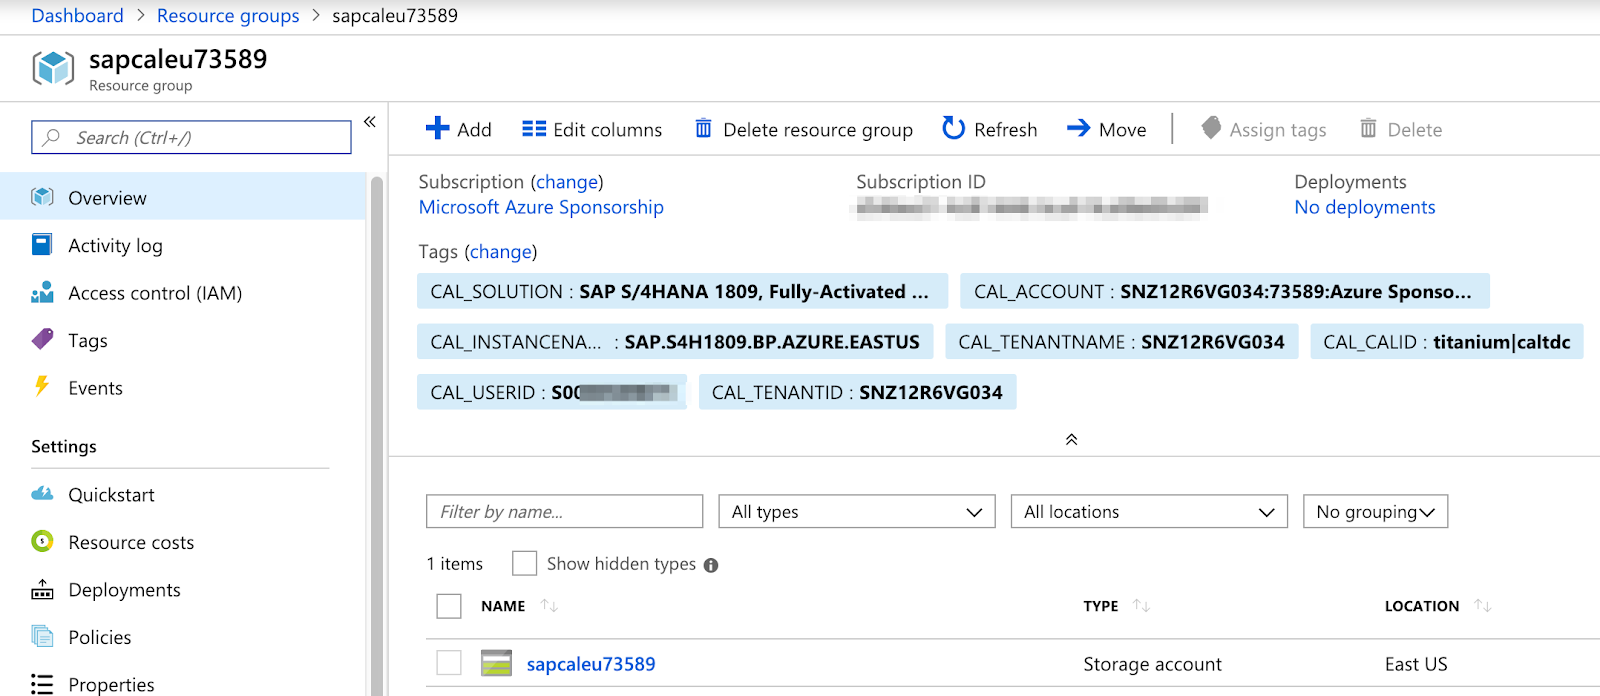This screenshot has width=1600, height=696.
Task: Enable the Show hidden types checkbox
Action: click(x=524, y=563)
